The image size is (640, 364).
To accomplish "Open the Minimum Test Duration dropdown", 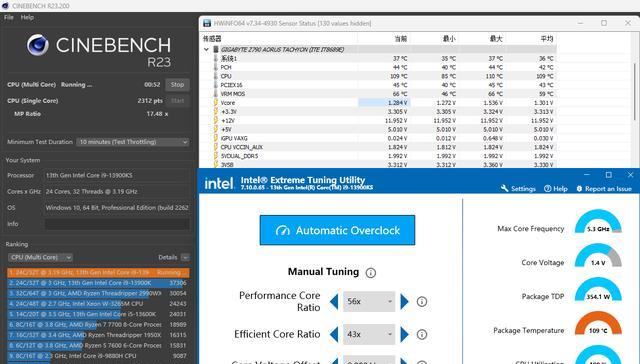I will 133,142.
